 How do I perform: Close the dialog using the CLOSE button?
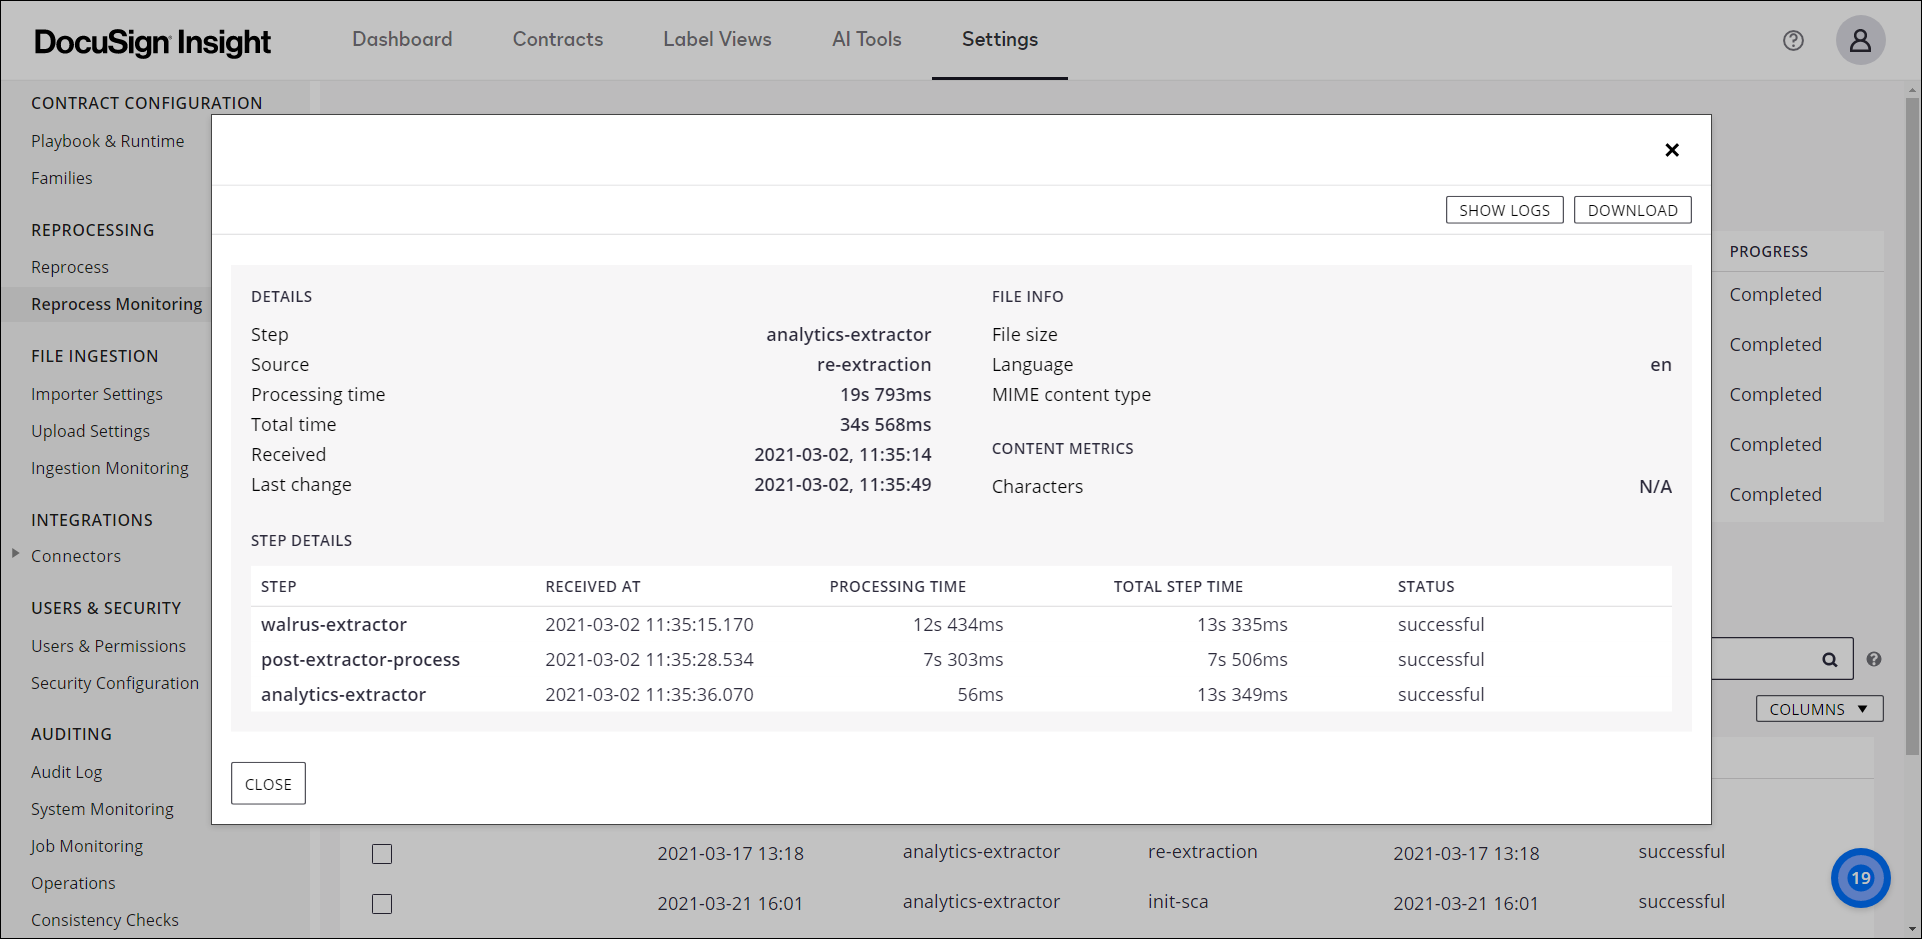pyautogui.click(x=267, y=783)
